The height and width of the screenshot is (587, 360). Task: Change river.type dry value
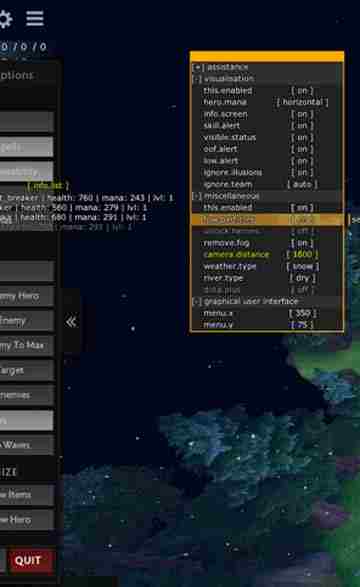coord(302,278)
